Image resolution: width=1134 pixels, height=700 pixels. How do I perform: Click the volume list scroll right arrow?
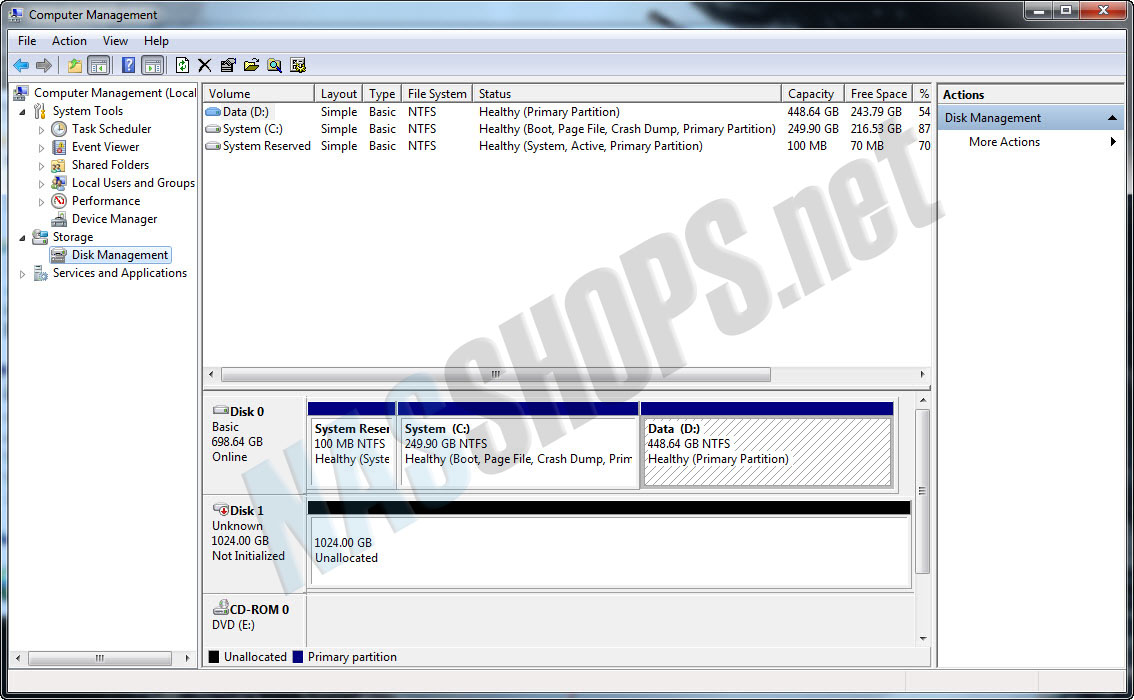(922, 375)
